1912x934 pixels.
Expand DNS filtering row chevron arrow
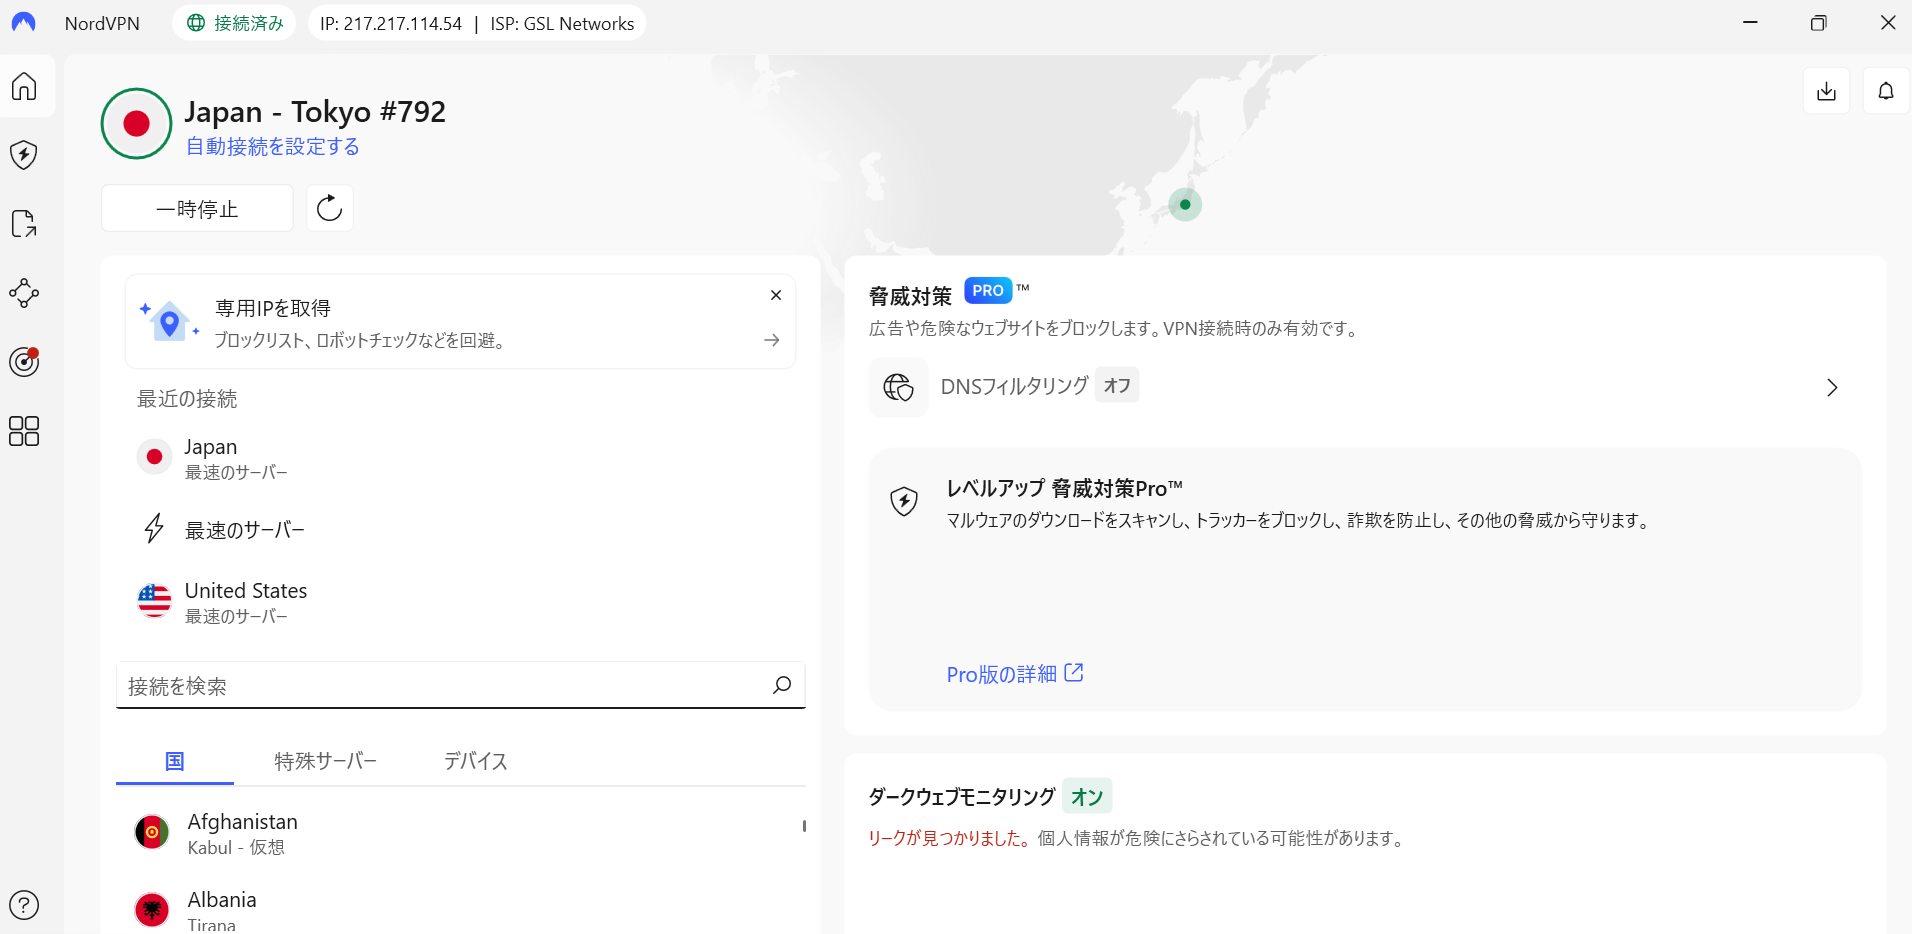pos(1831,388)
